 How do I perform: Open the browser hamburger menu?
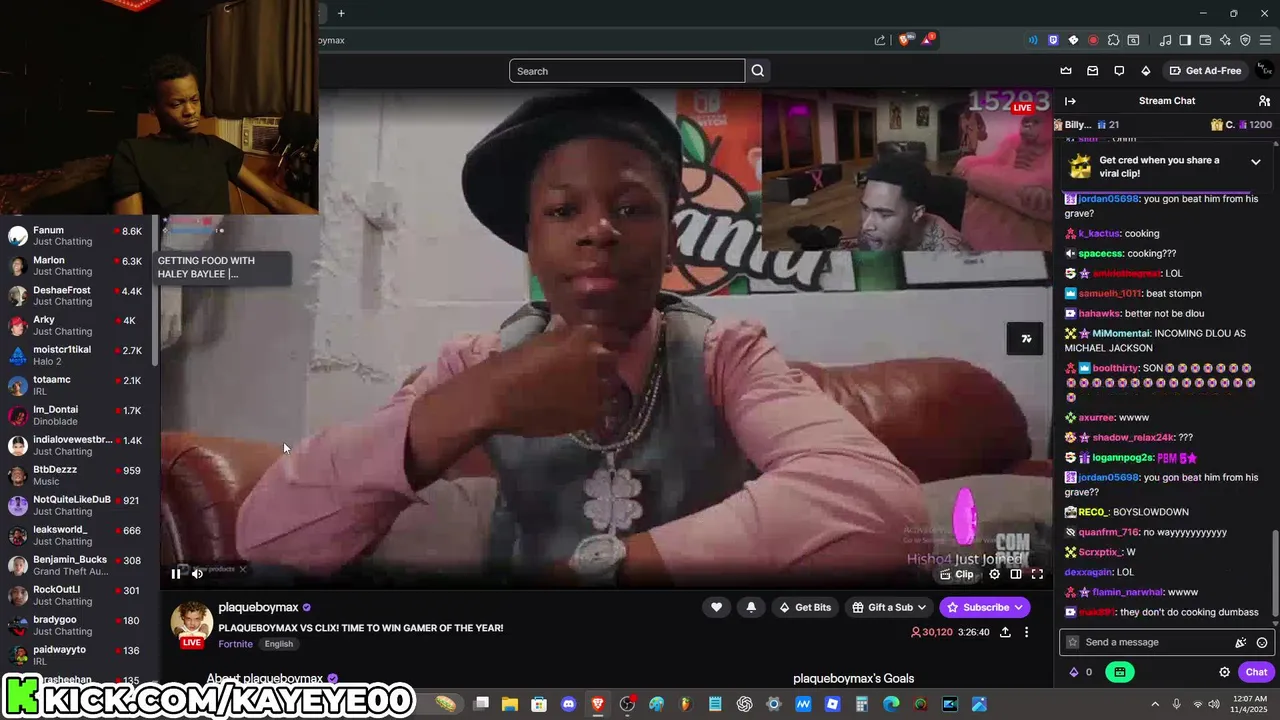pos(1265,40)
